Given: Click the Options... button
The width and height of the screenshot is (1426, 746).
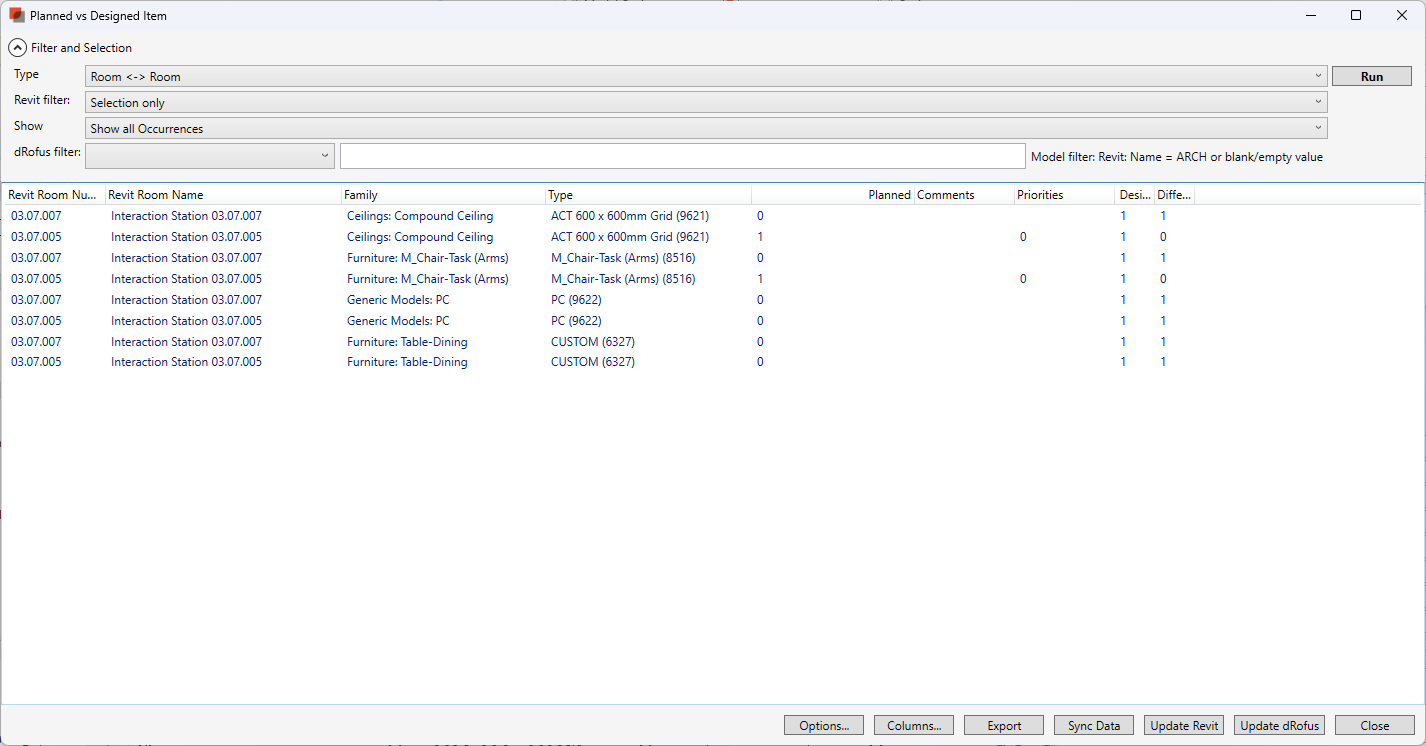Looking at the screenshot, I should 824,725.
